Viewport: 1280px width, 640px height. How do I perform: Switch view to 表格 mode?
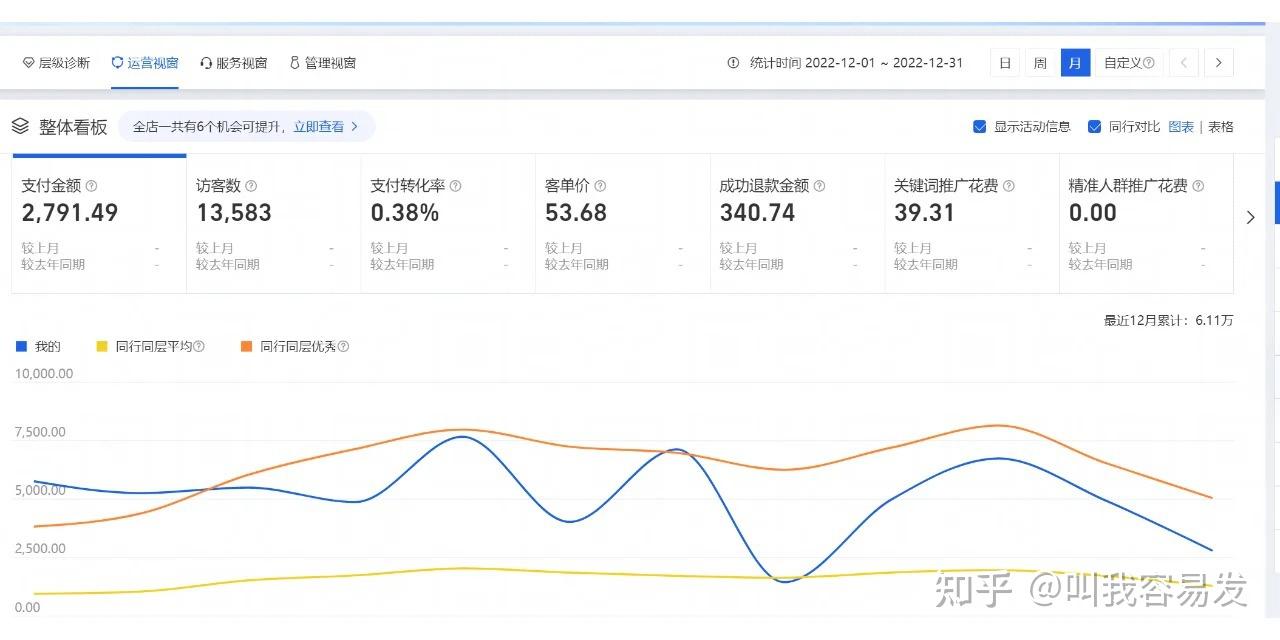tap(1221, 127)
